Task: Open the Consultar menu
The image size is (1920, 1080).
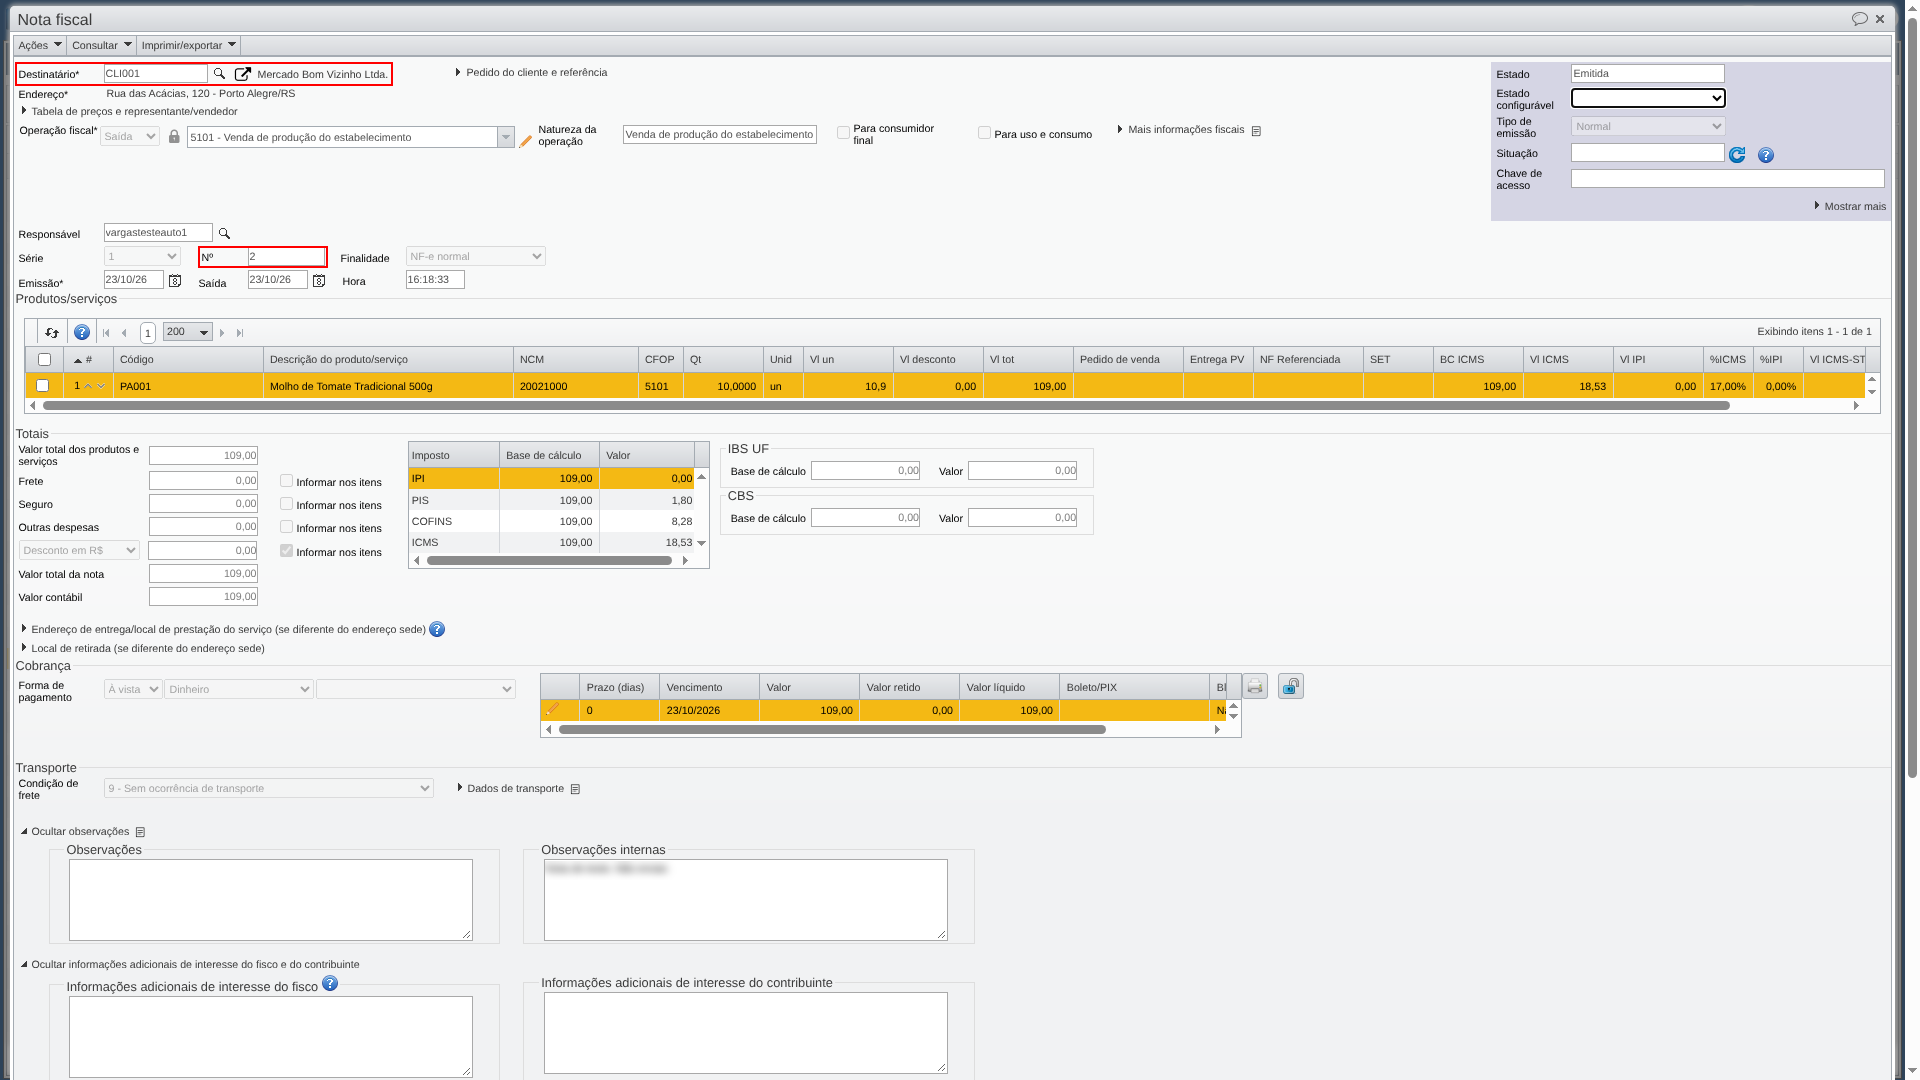Action: (101, 45)
